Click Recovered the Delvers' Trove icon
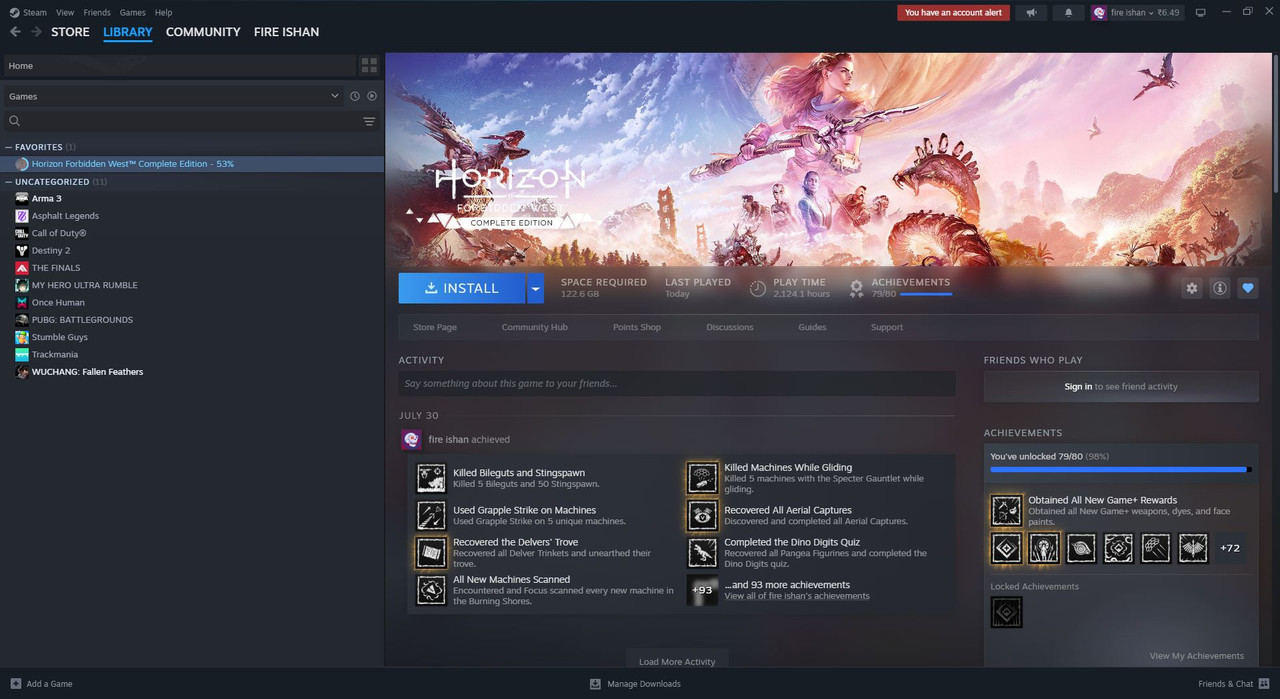 [x=431, y=553]
